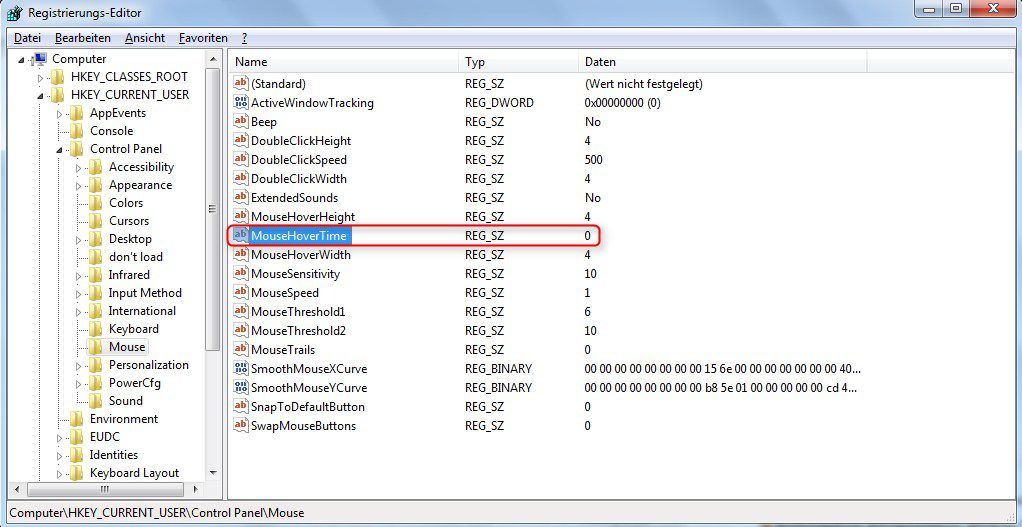Click the Colors folder icon
1022x527 pixels.
coord(96,203)
